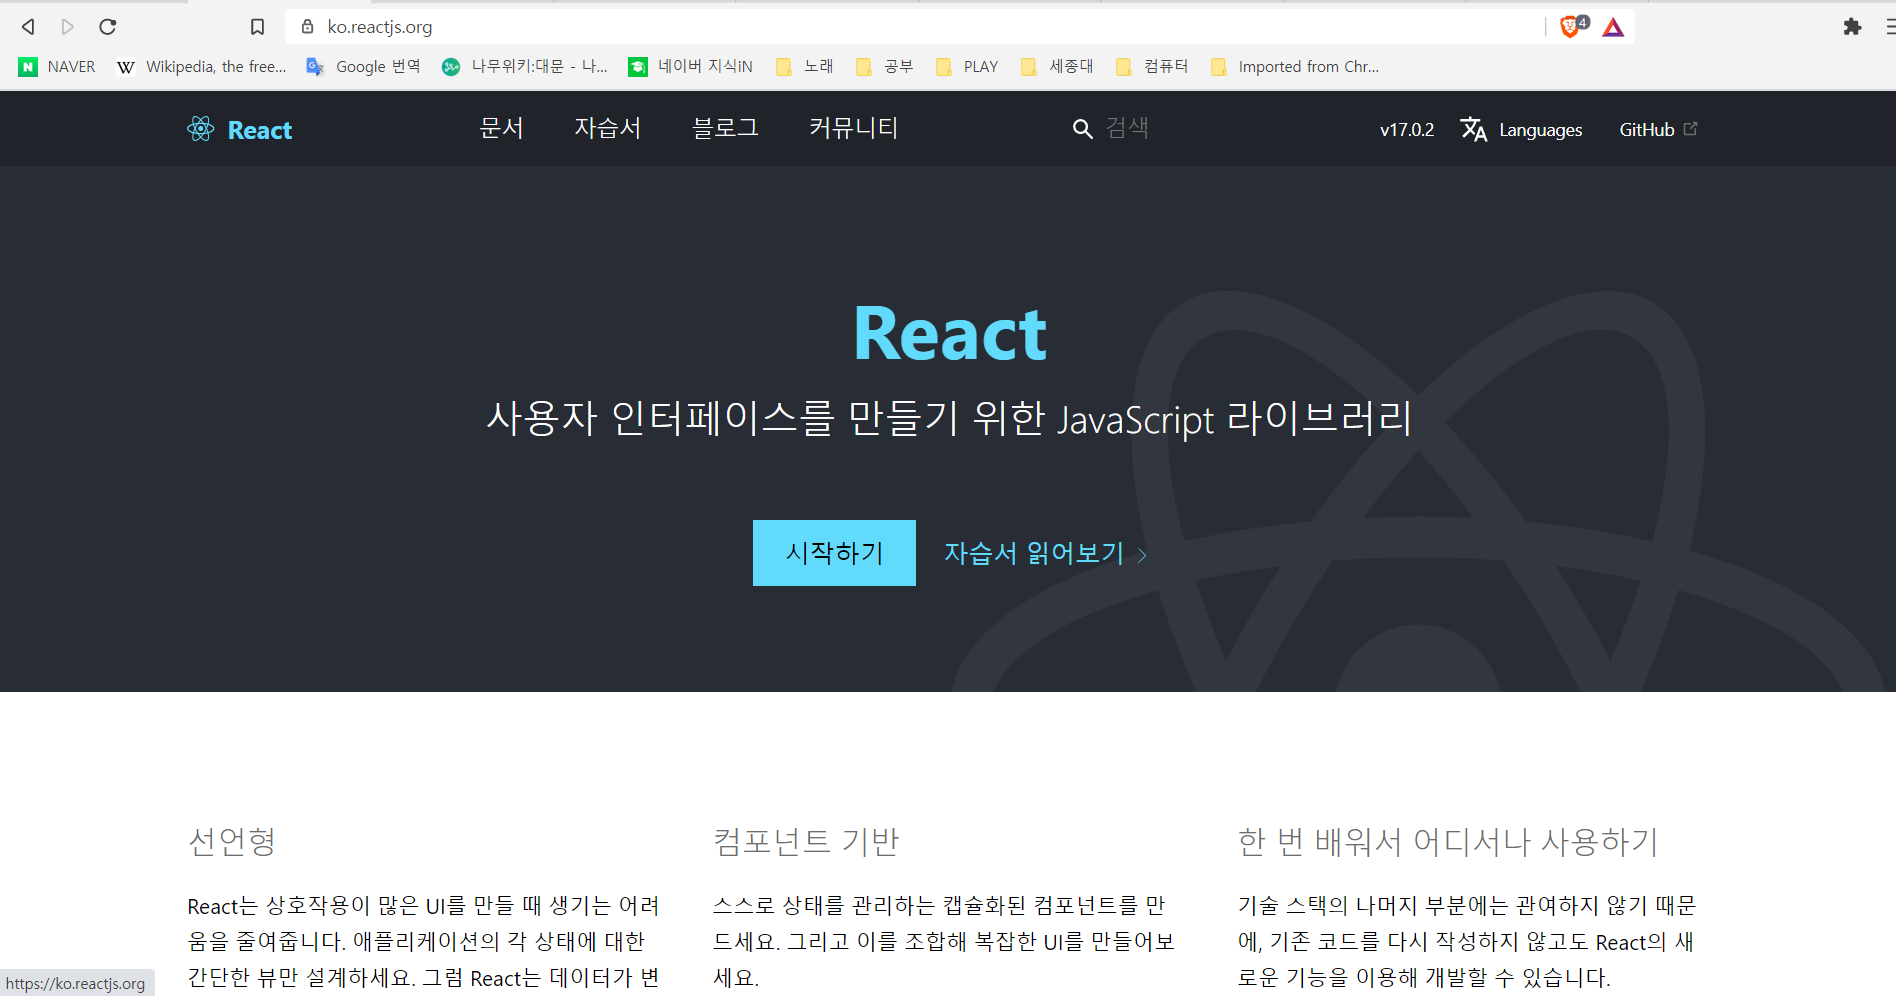Expand Imported from Chr... bookmark folder
The image size is (1896, 996).
[x=1294, y=67]
